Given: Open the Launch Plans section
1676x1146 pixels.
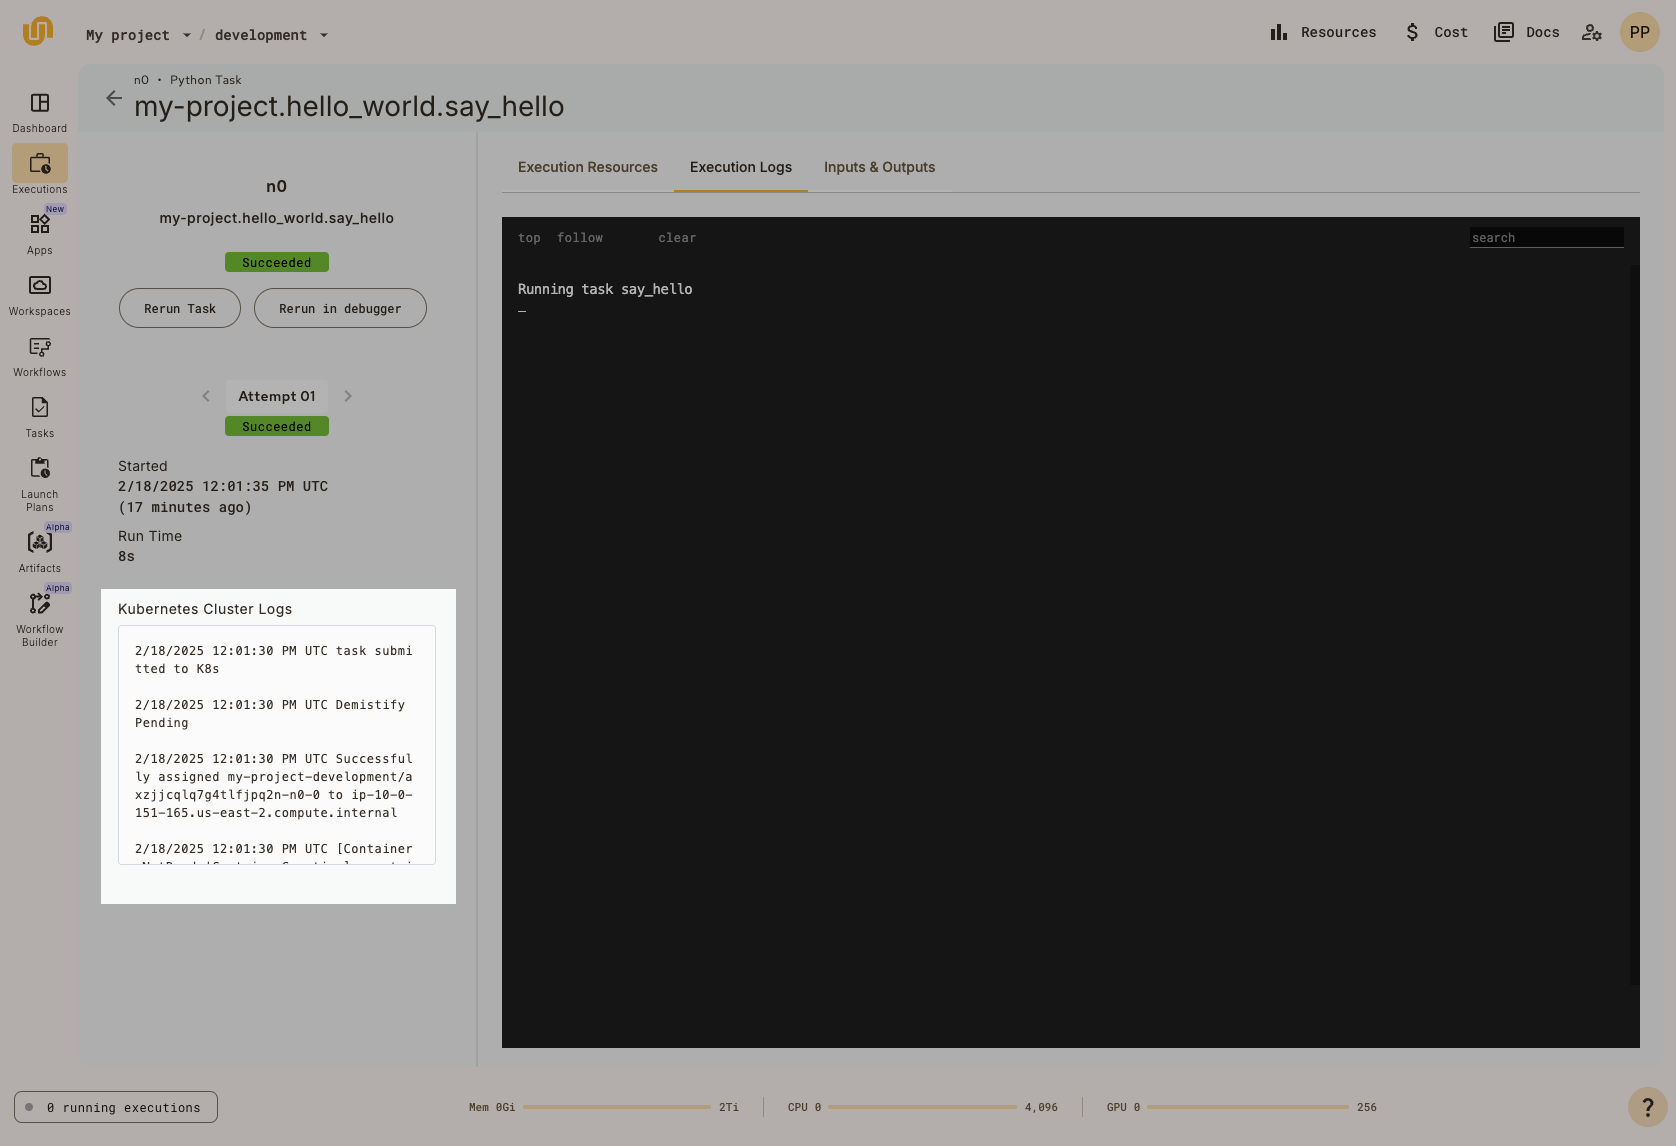Looking at the screenshot, I should (x=39, y=480).
